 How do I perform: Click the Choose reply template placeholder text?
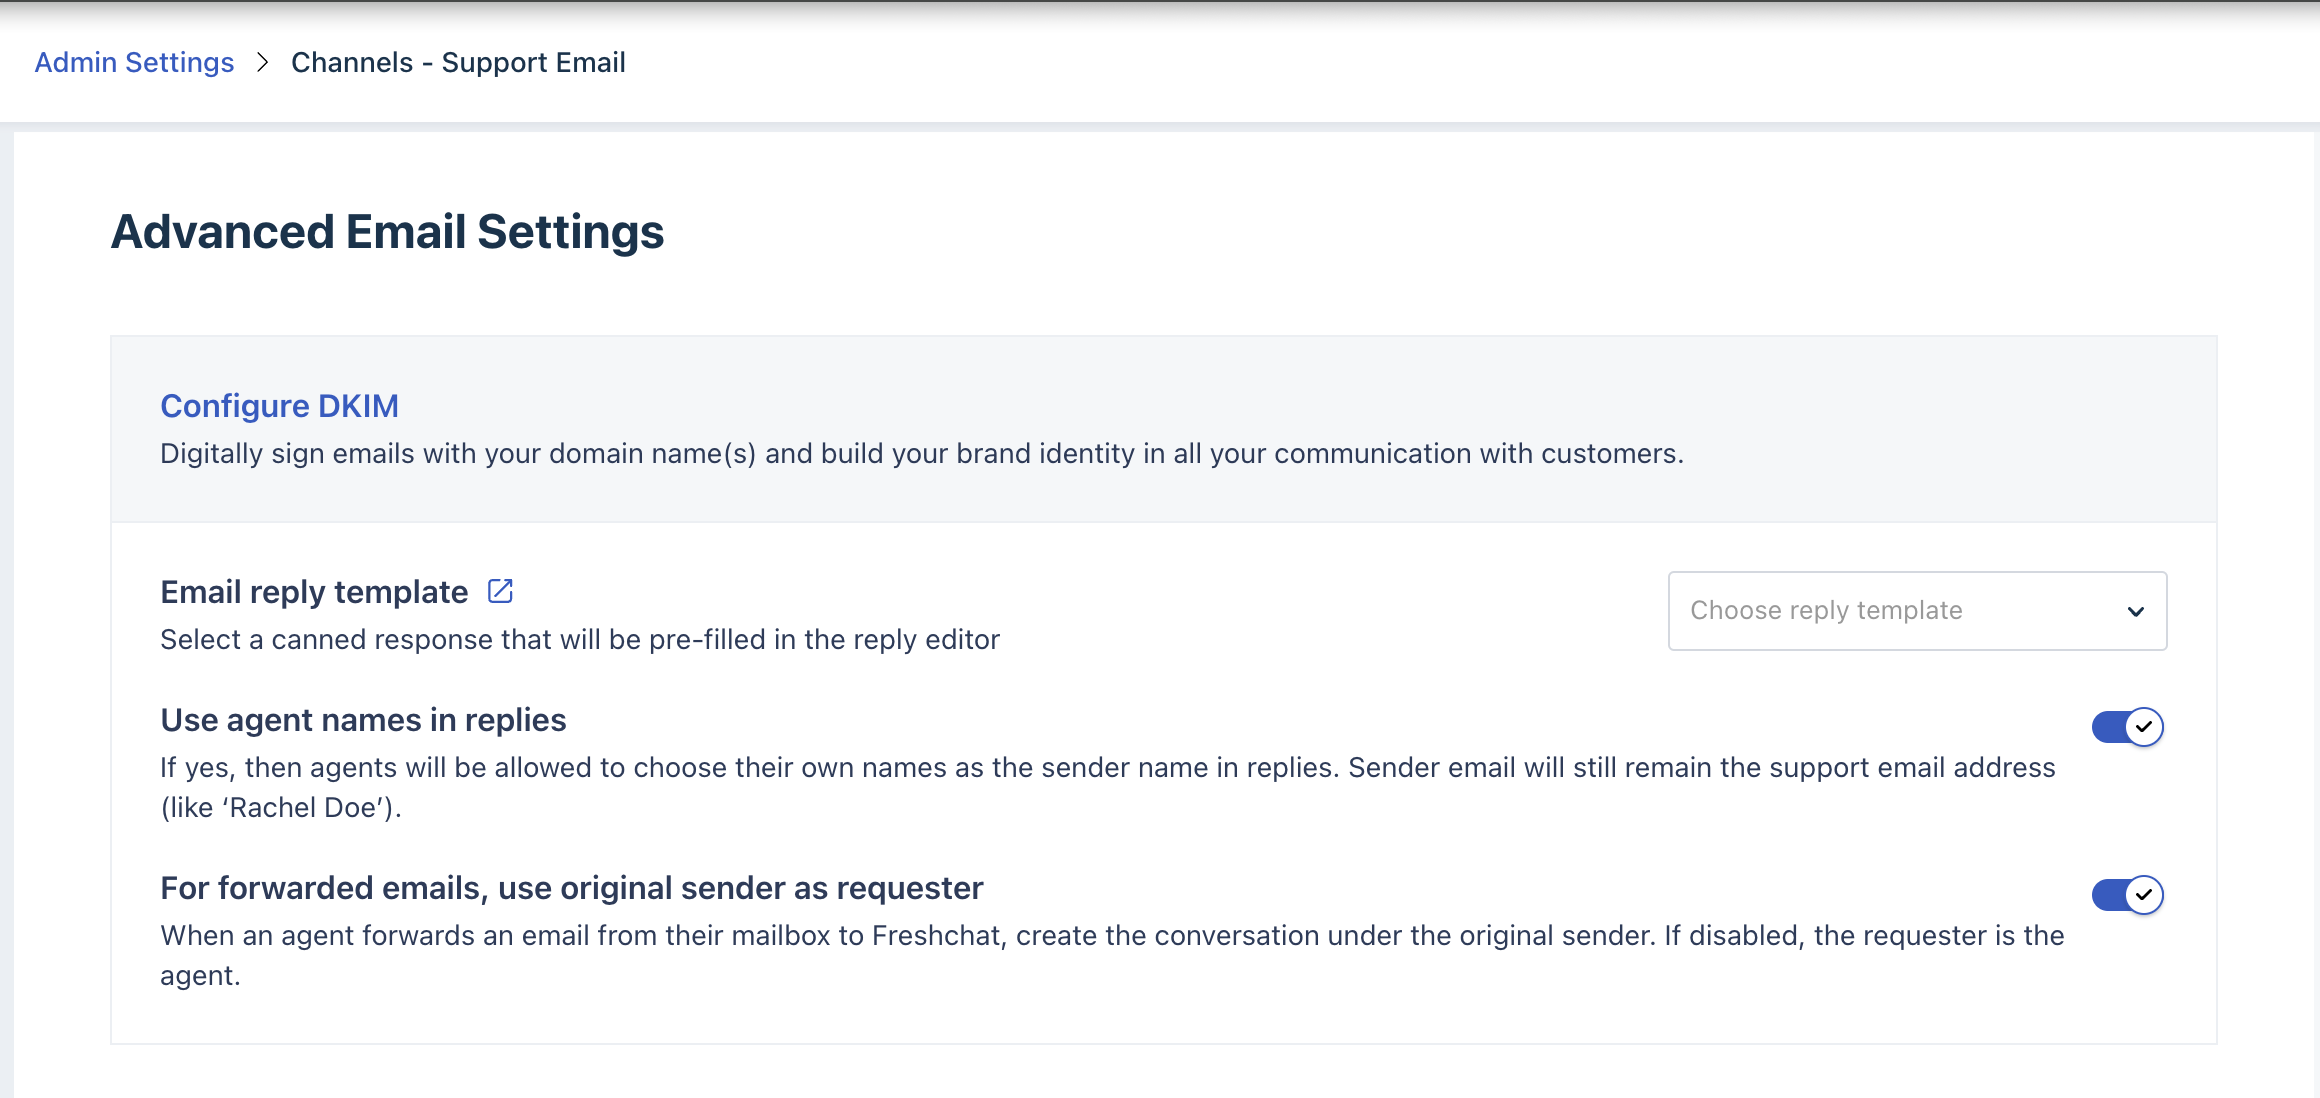pos(1826,611)
